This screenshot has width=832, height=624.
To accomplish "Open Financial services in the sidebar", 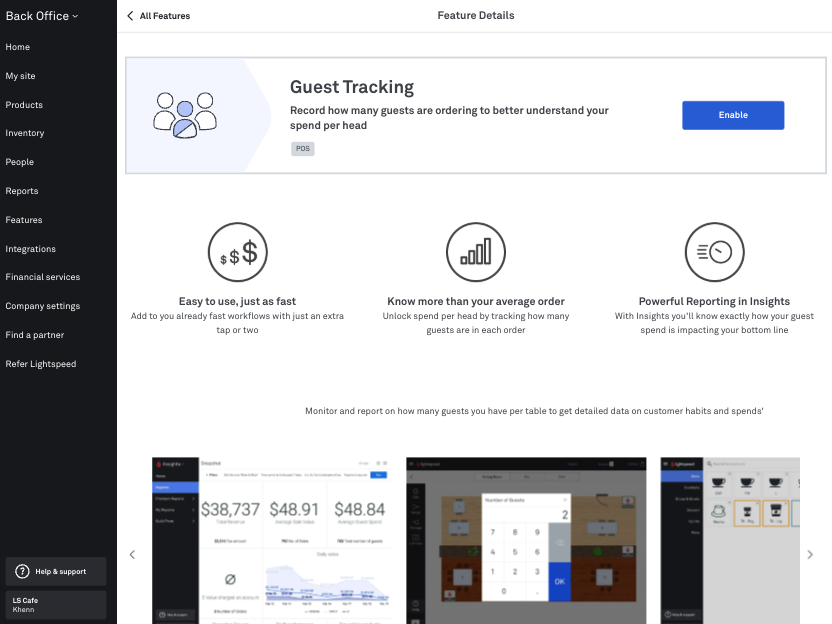I will click(42, 276).
